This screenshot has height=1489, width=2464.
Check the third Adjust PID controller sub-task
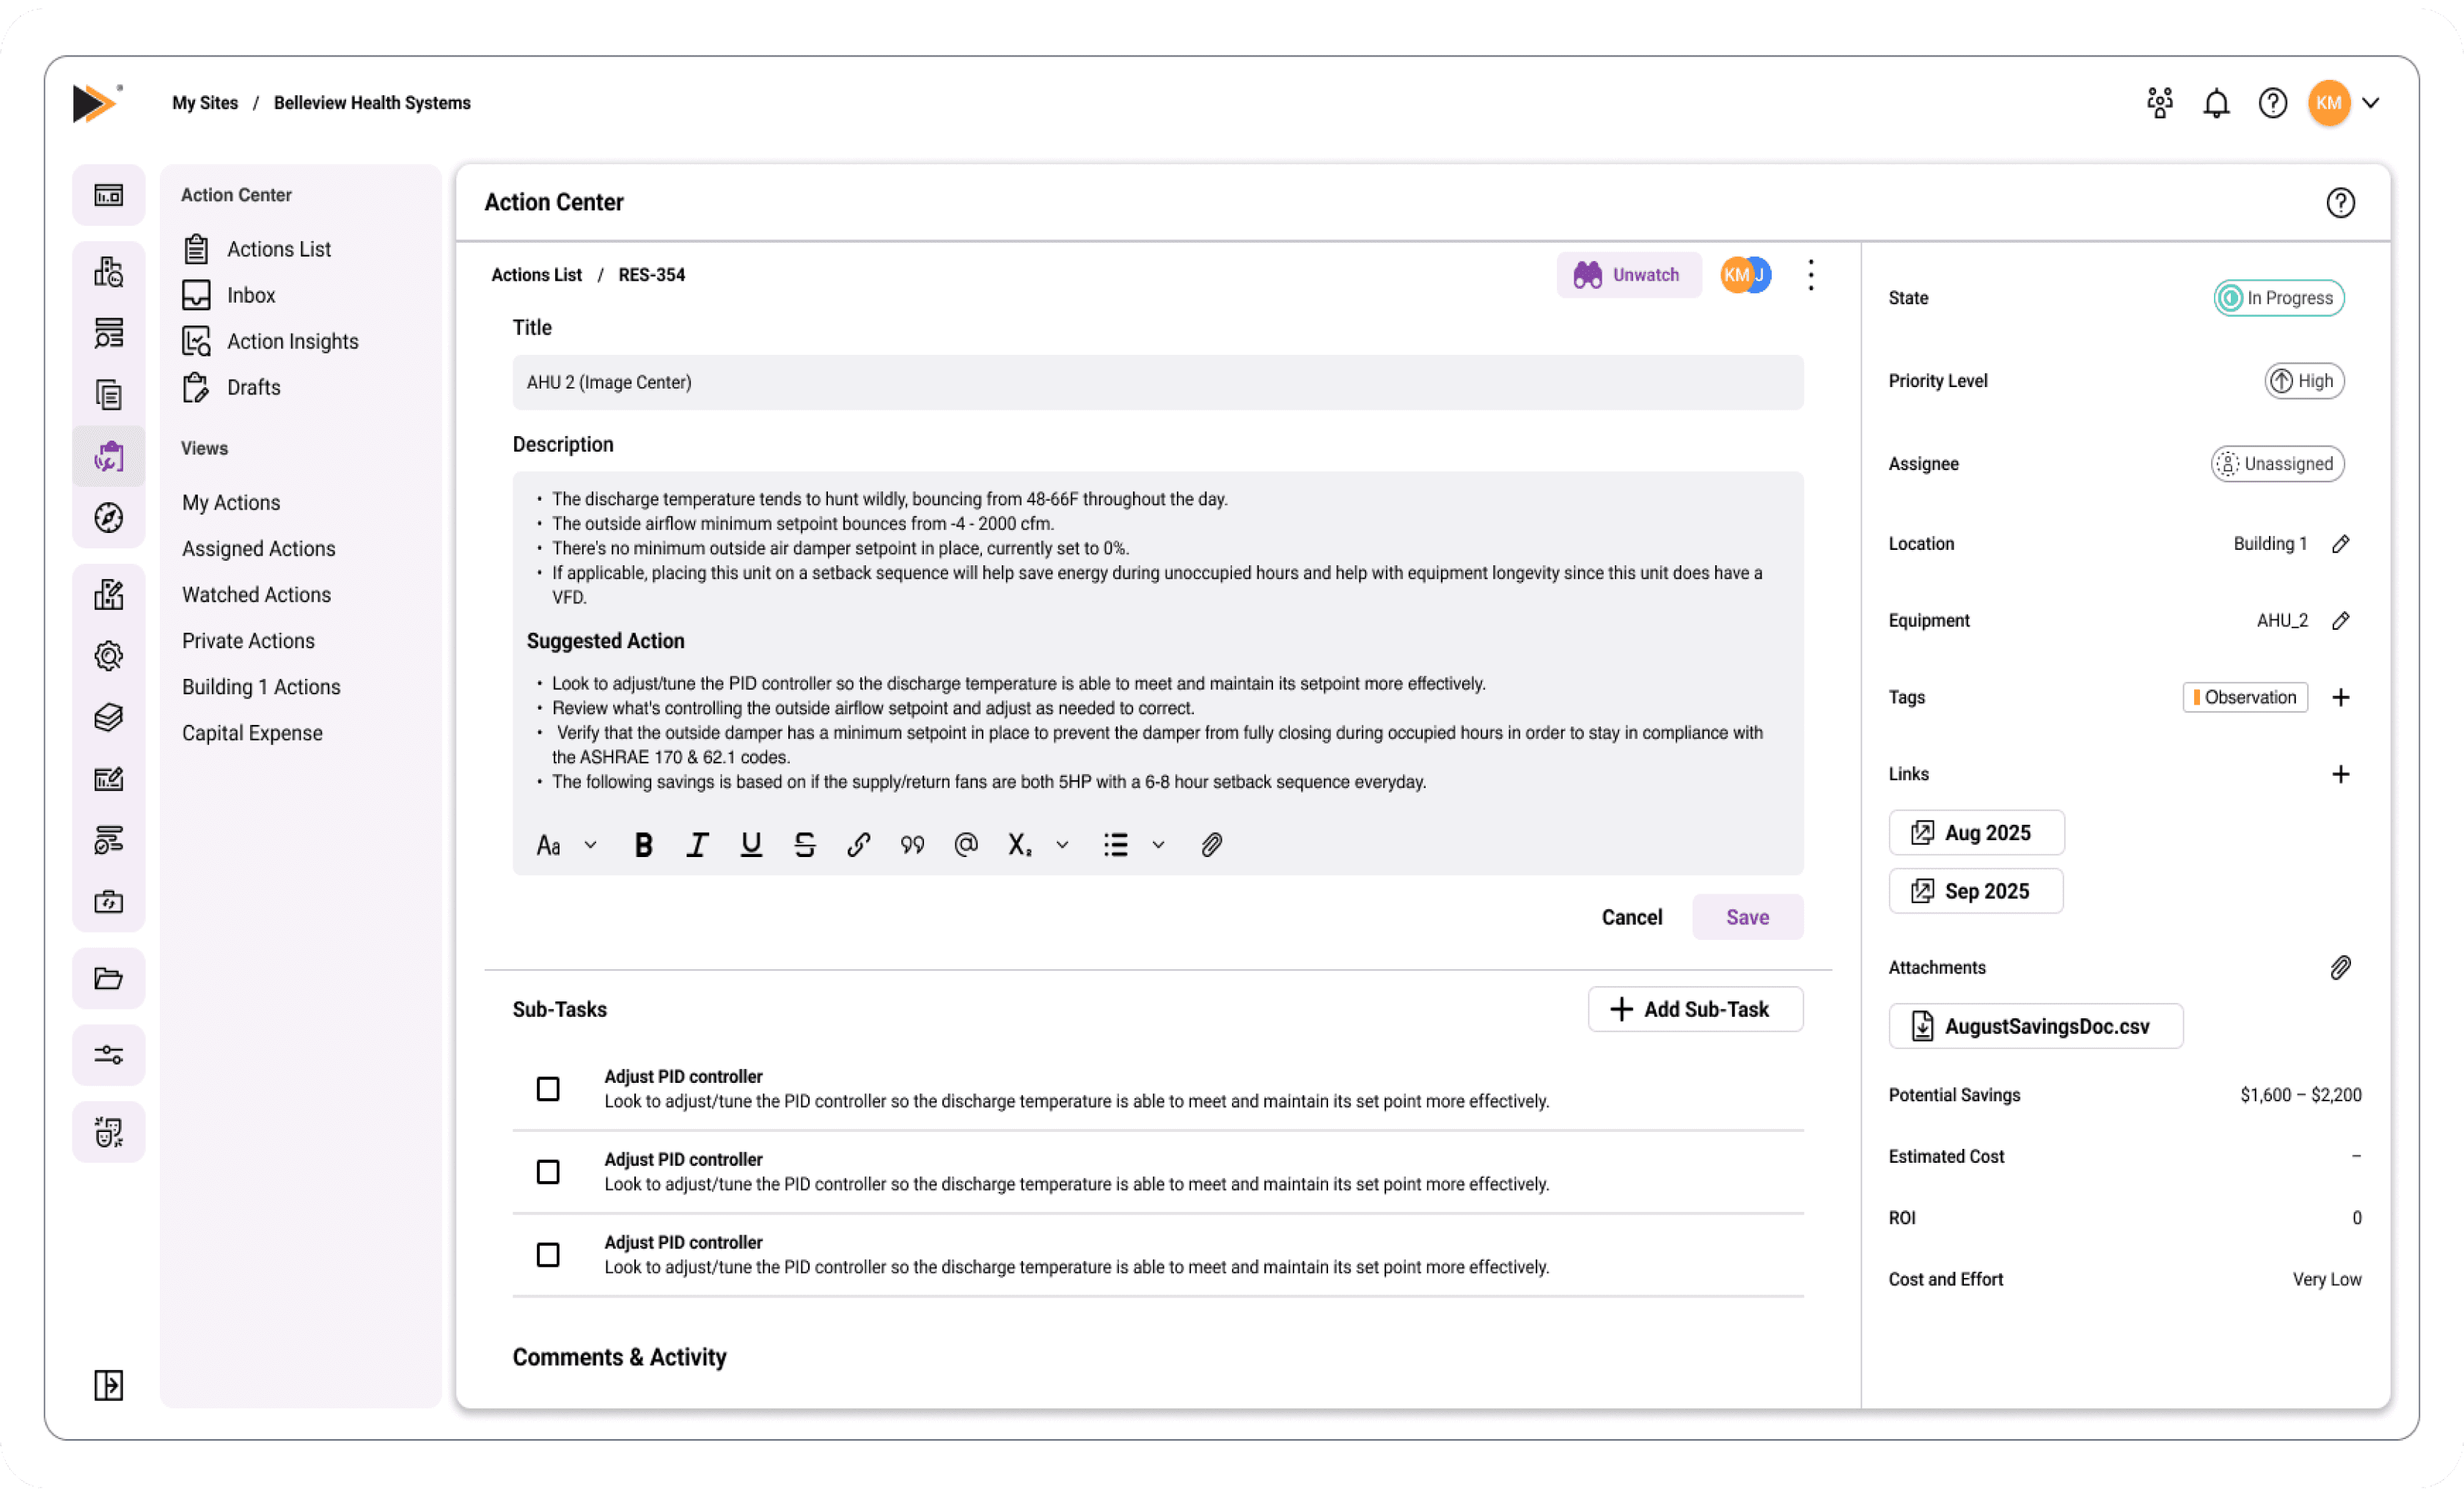(548, 1254)
